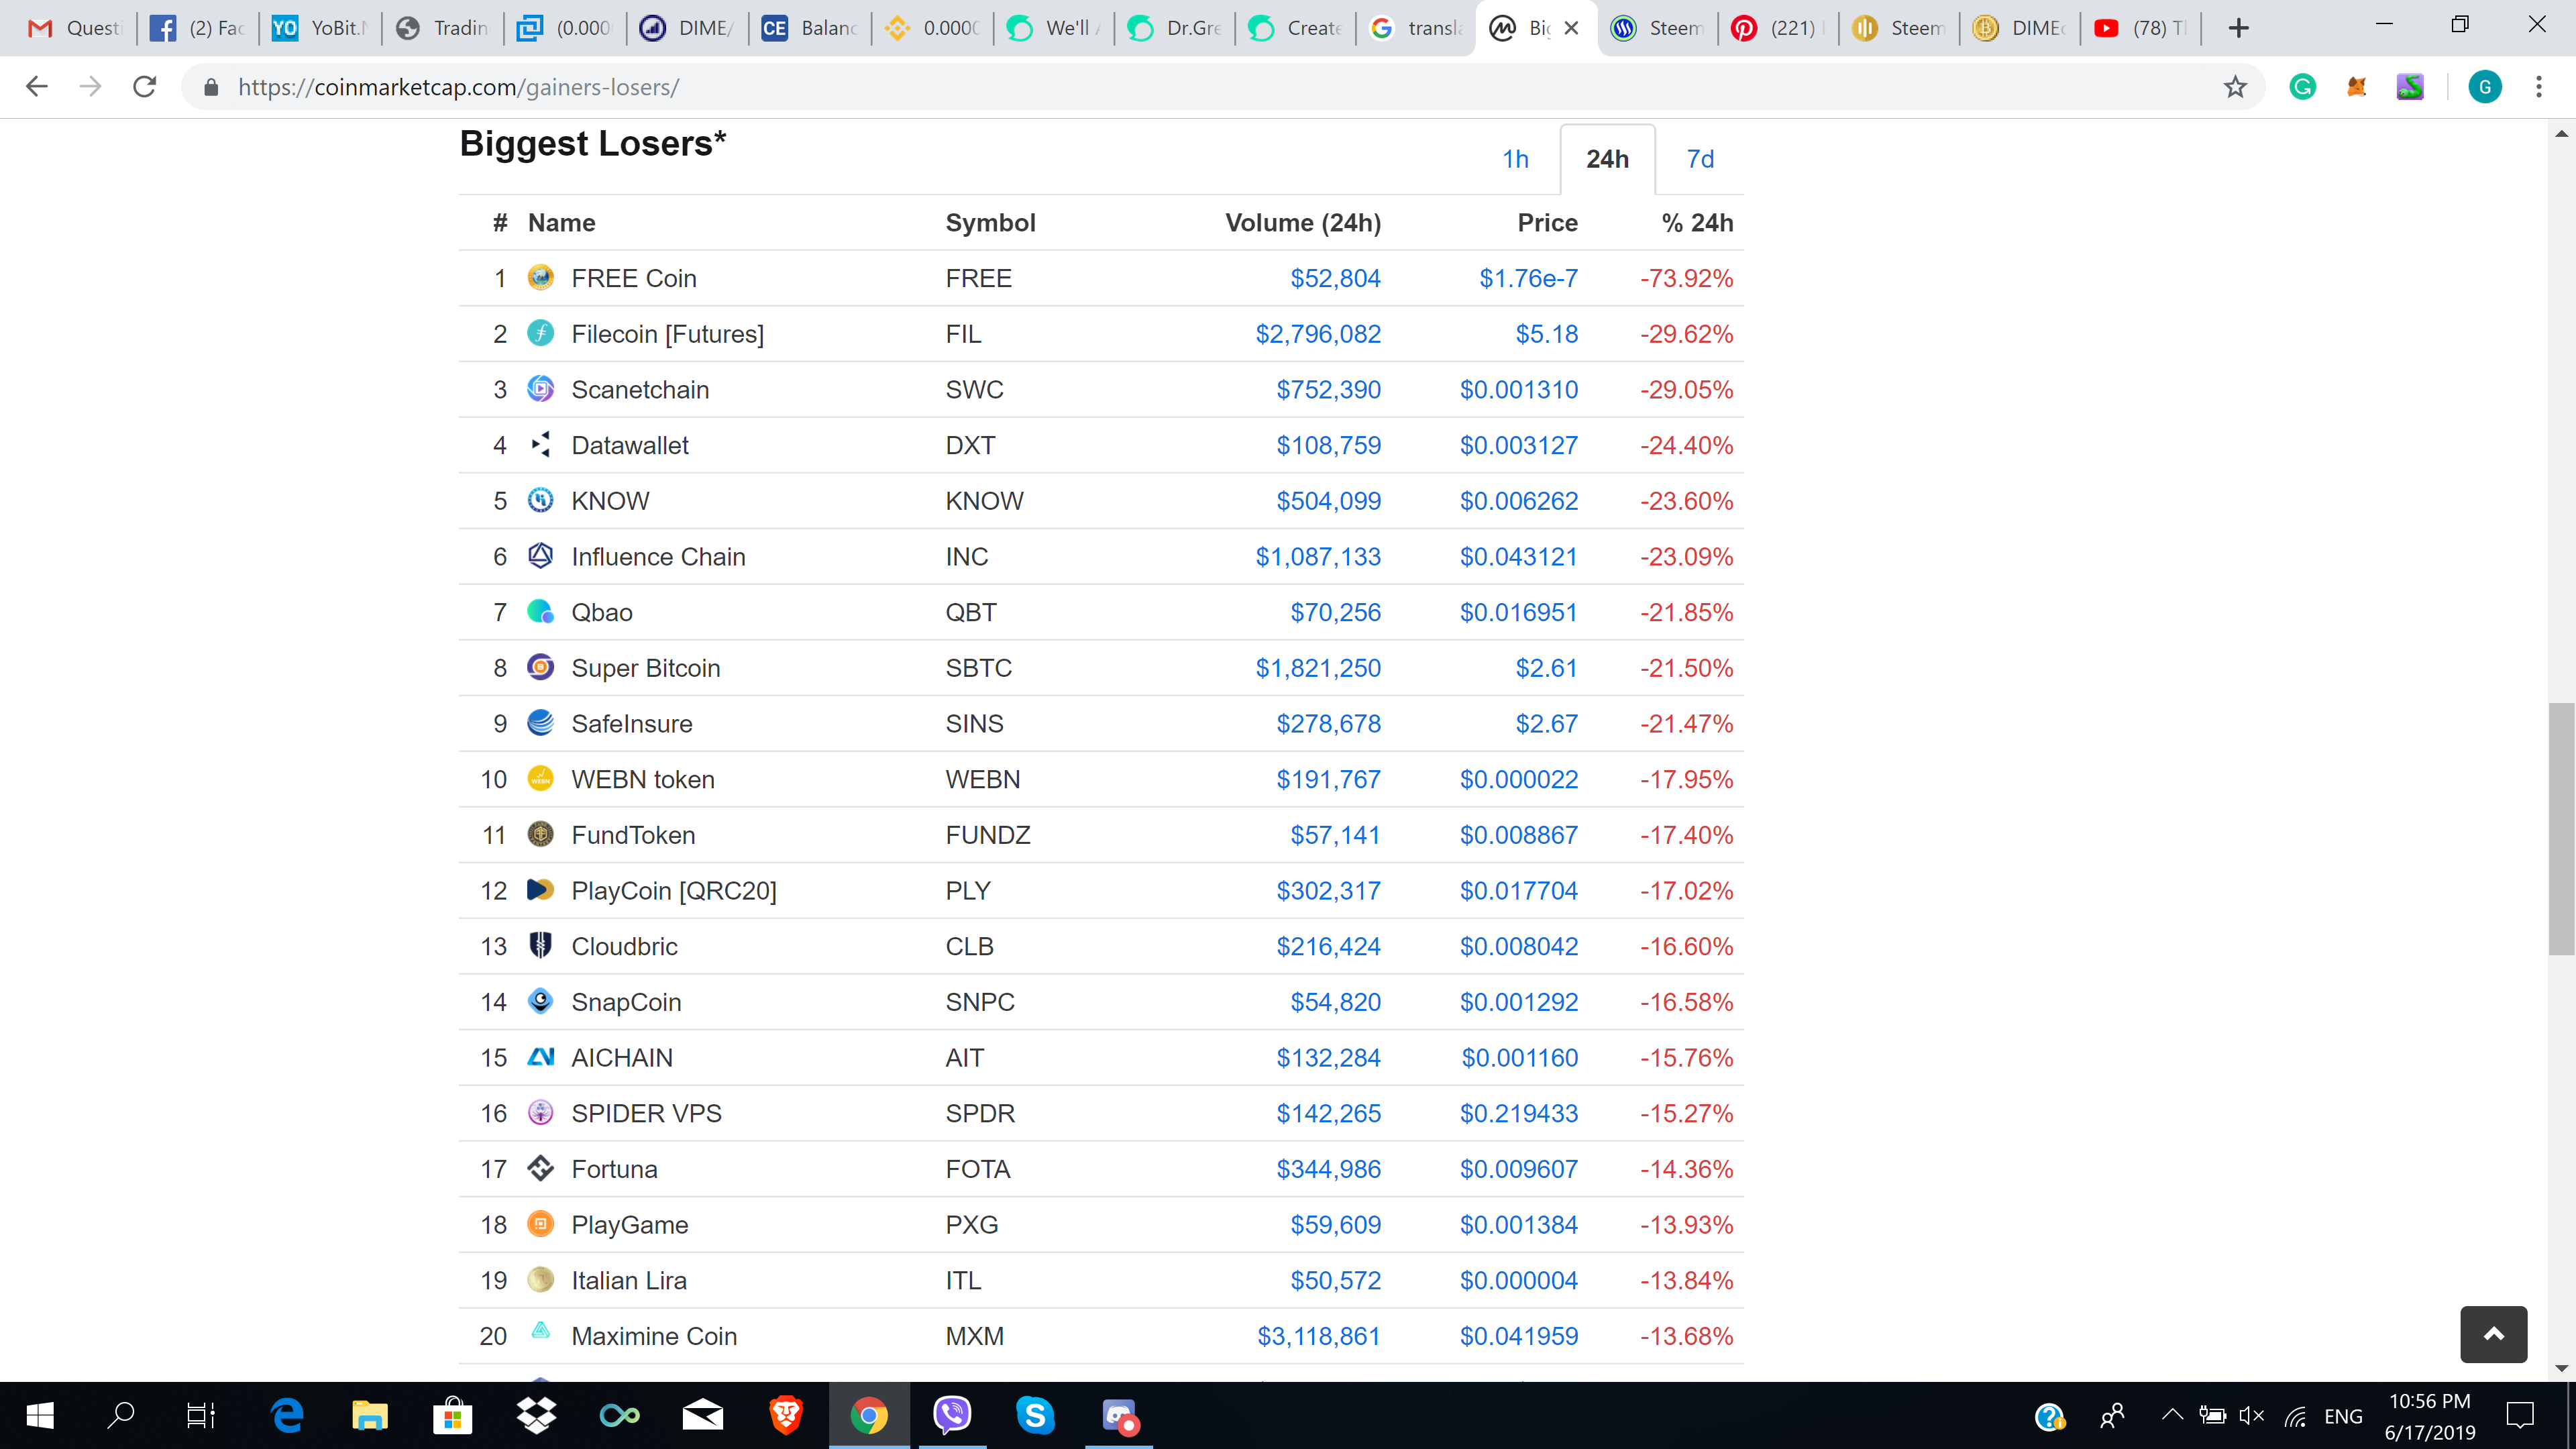2576x1449 pixels.
Task: Open the MetaMask fox extension
Action: [x=2356, y=87]
